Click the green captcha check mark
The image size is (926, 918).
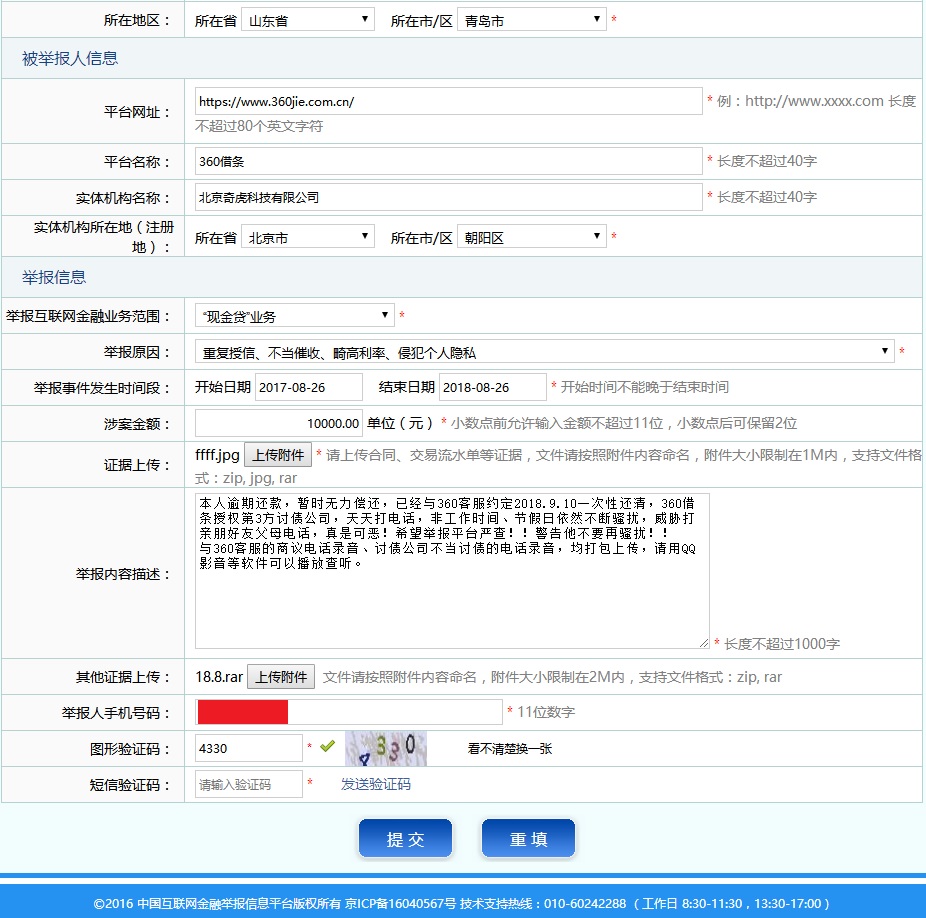[x=327, y=746]
